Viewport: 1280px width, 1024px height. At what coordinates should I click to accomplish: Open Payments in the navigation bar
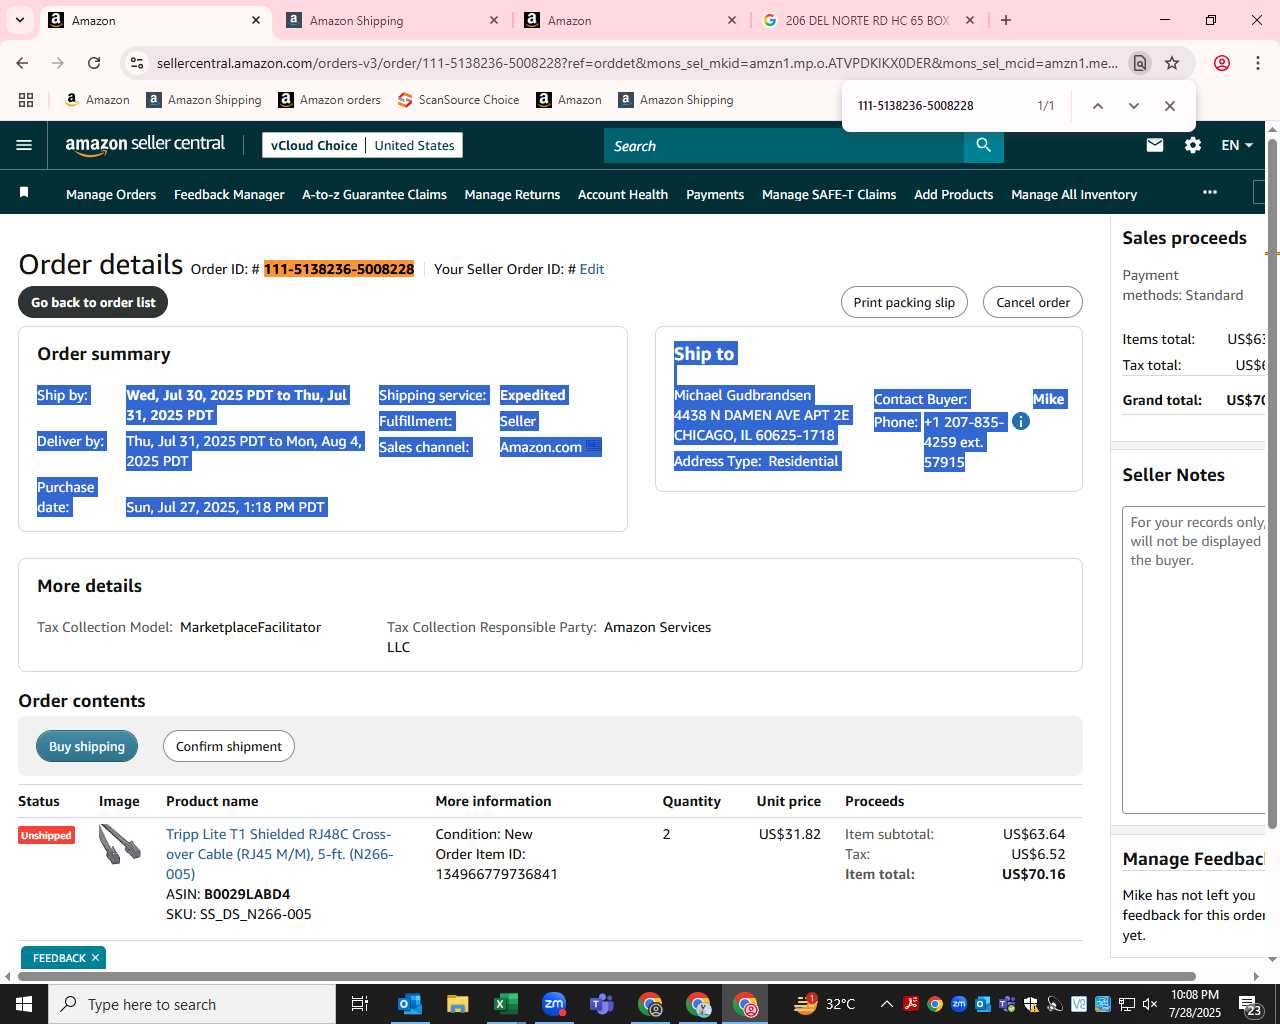point(715,194)
